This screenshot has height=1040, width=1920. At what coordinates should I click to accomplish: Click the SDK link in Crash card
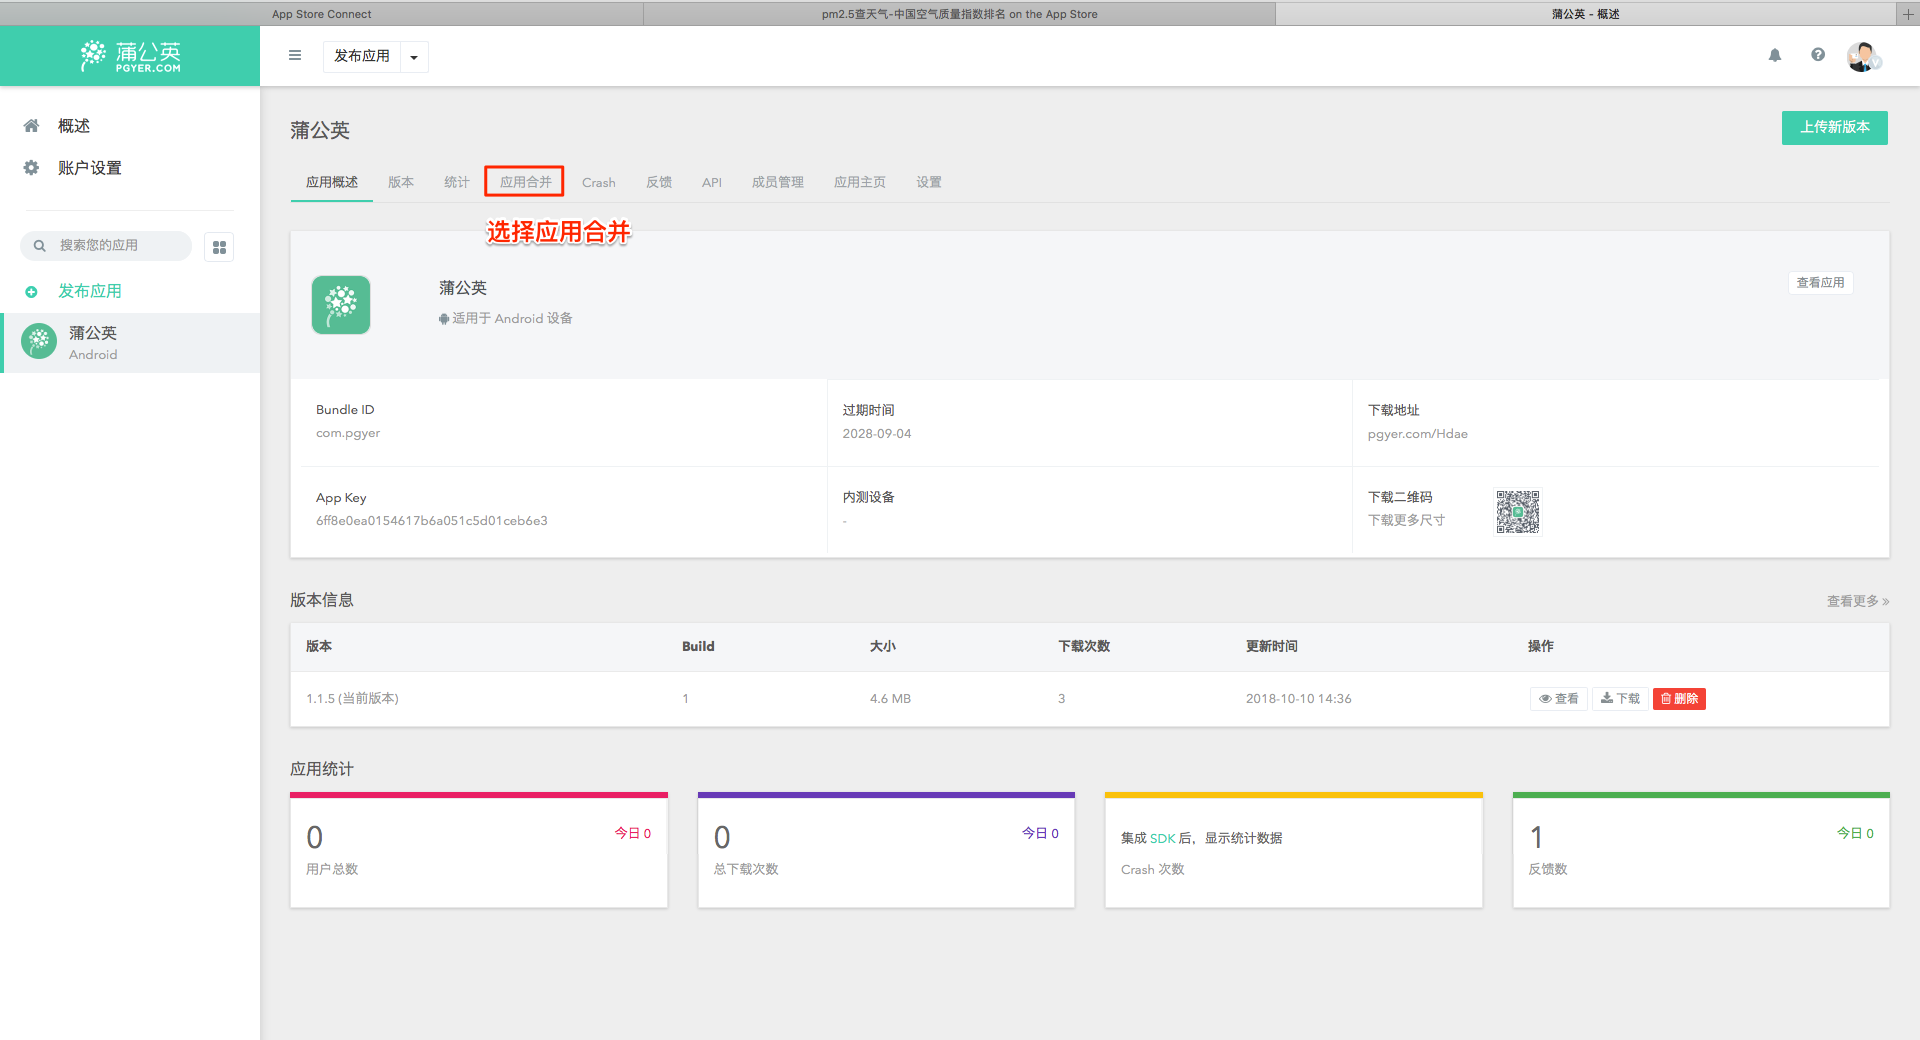[x=1162, y=839]
